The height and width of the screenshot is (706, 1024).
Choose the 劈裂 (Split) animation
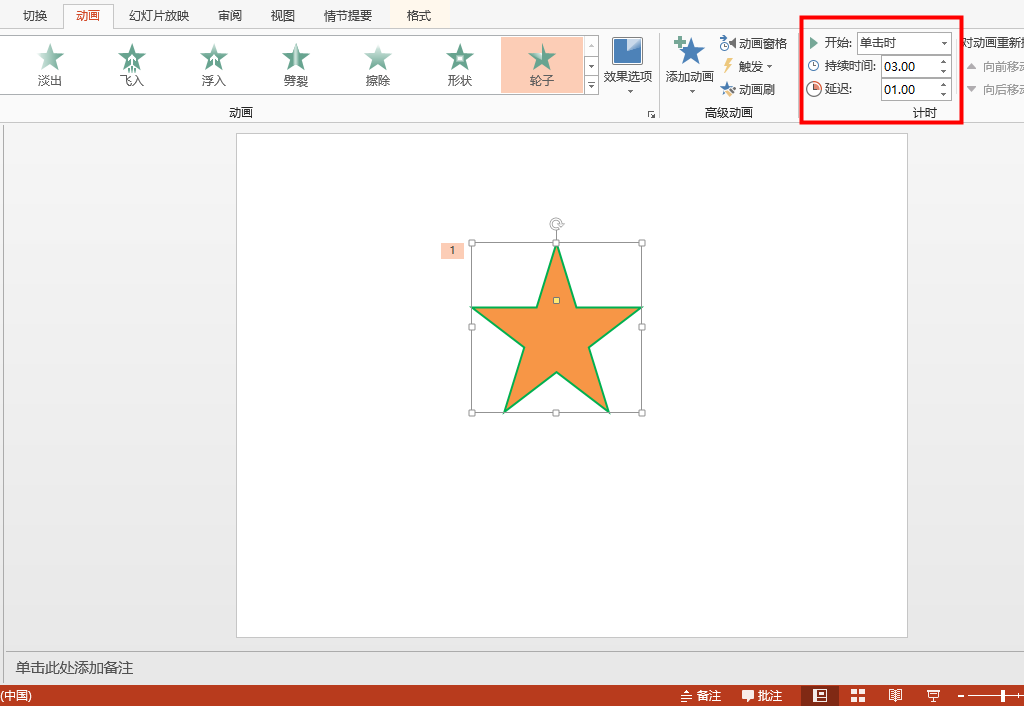[x=296, y=65]
